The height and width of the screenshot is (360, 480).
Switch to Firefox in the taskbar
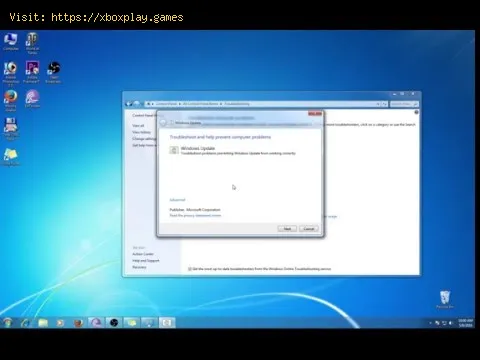(78, 323)
